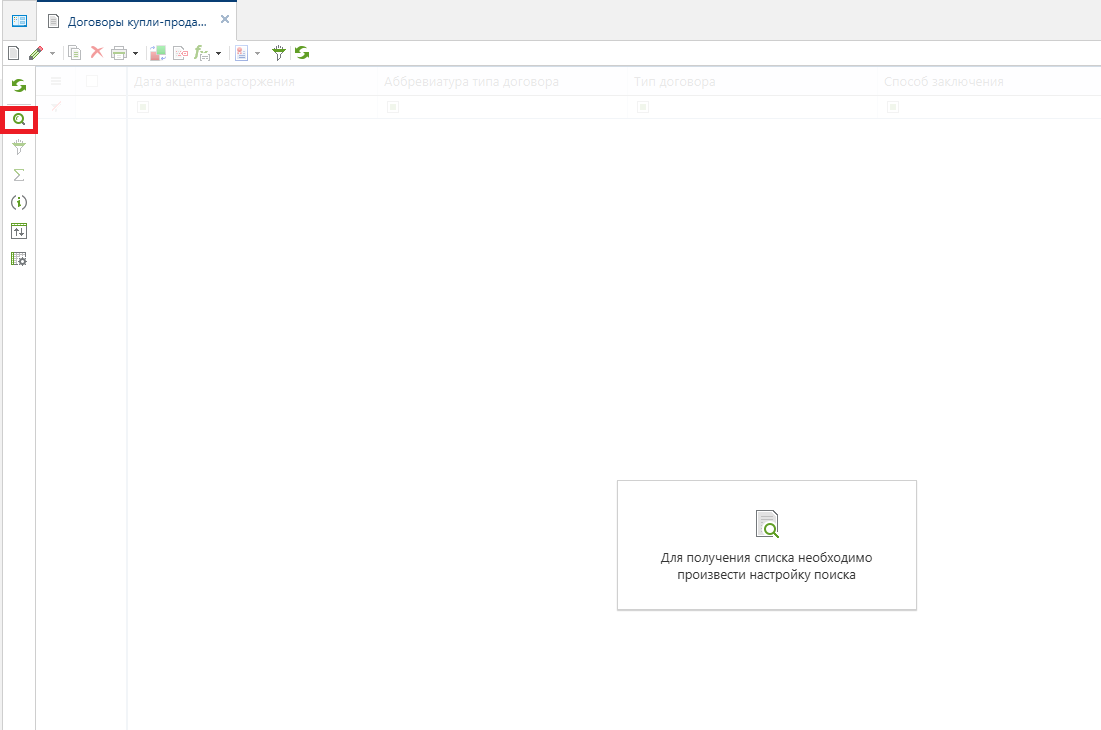
Task: Open the print options dropdown arrow
Action: (136, 53)
